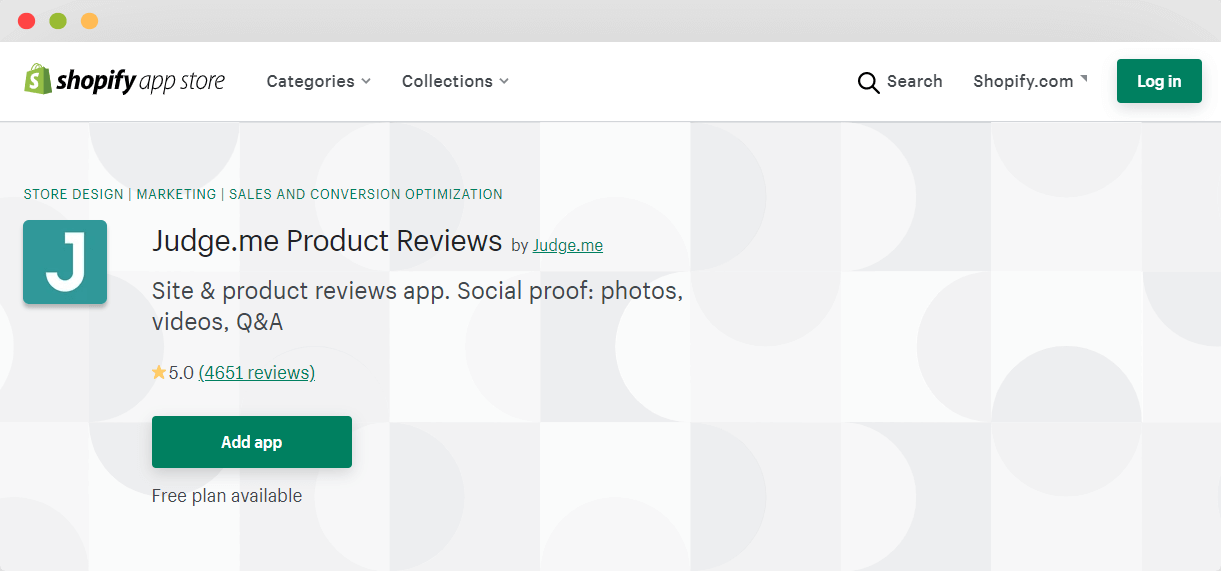The width and height of the screenshot is (1221, 571).
Task: Click the orange window control button
Action: 89,21
